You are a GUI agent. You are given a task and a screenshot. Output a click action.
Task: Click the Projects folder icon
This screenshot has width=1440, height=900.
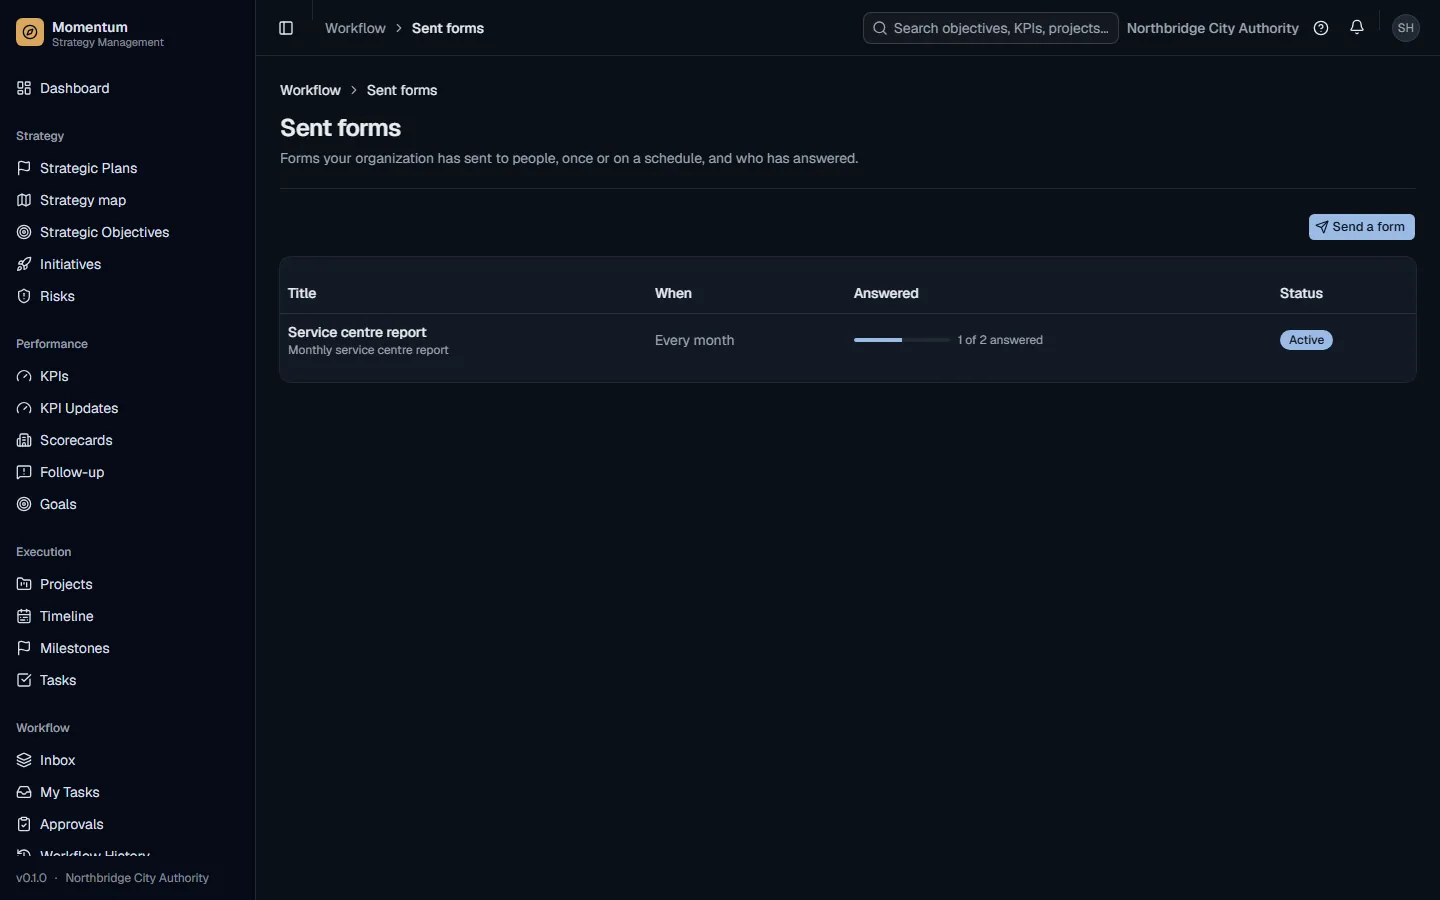pos(24,584)
